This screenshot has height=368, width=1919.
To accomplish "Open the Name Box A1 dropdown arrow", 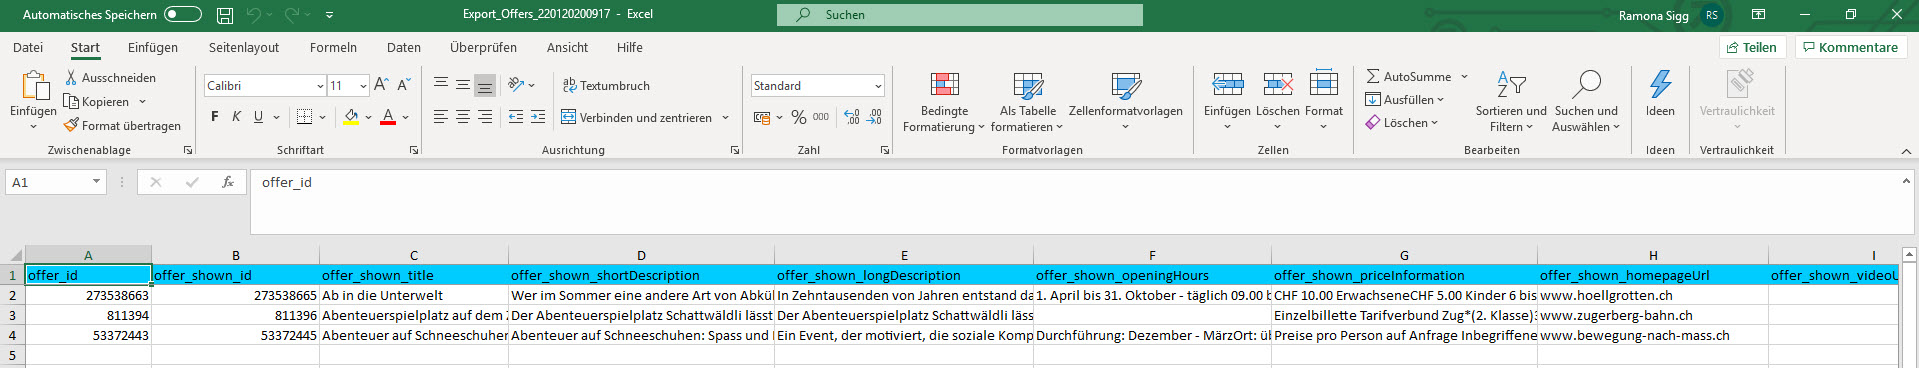I will (96, 182).
